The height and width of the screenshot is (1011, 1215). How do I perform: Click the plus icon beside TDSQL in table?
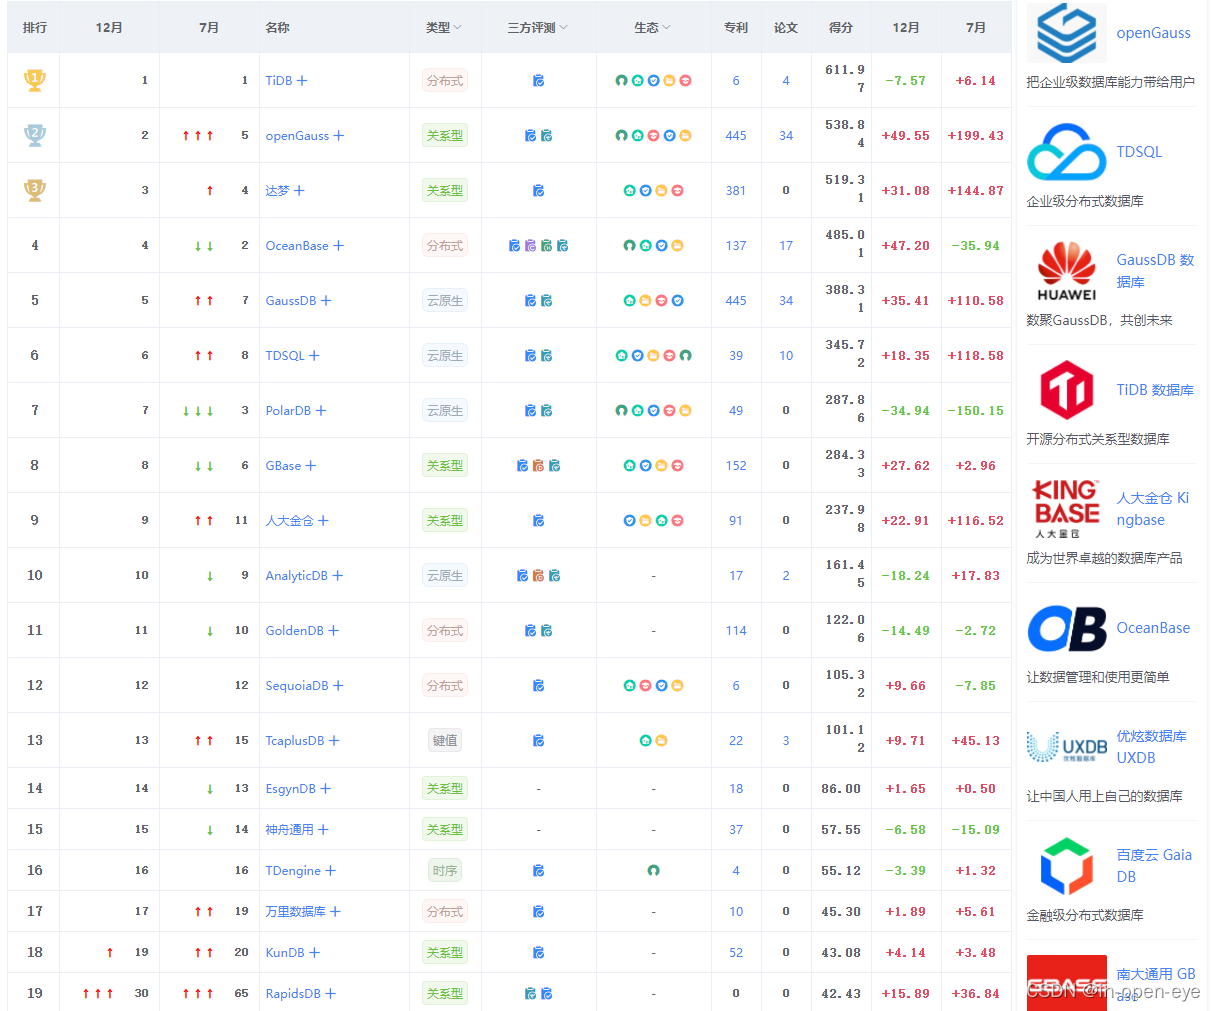pos(314,356)
